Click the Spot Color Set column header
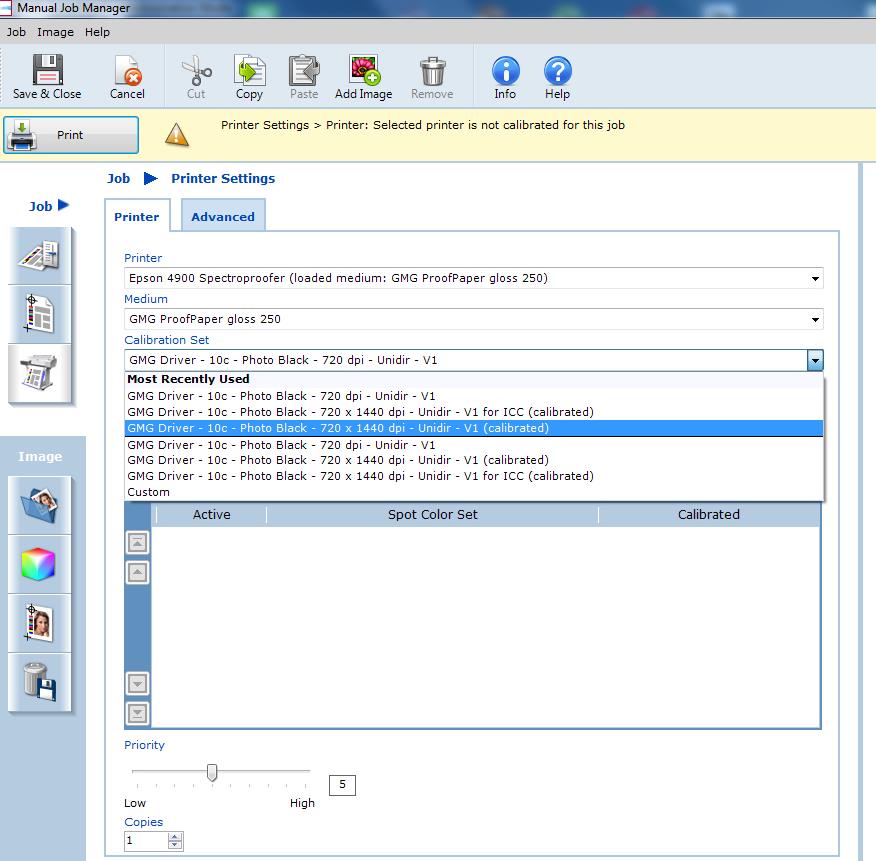Screen dimensions: 876x861 432,515
